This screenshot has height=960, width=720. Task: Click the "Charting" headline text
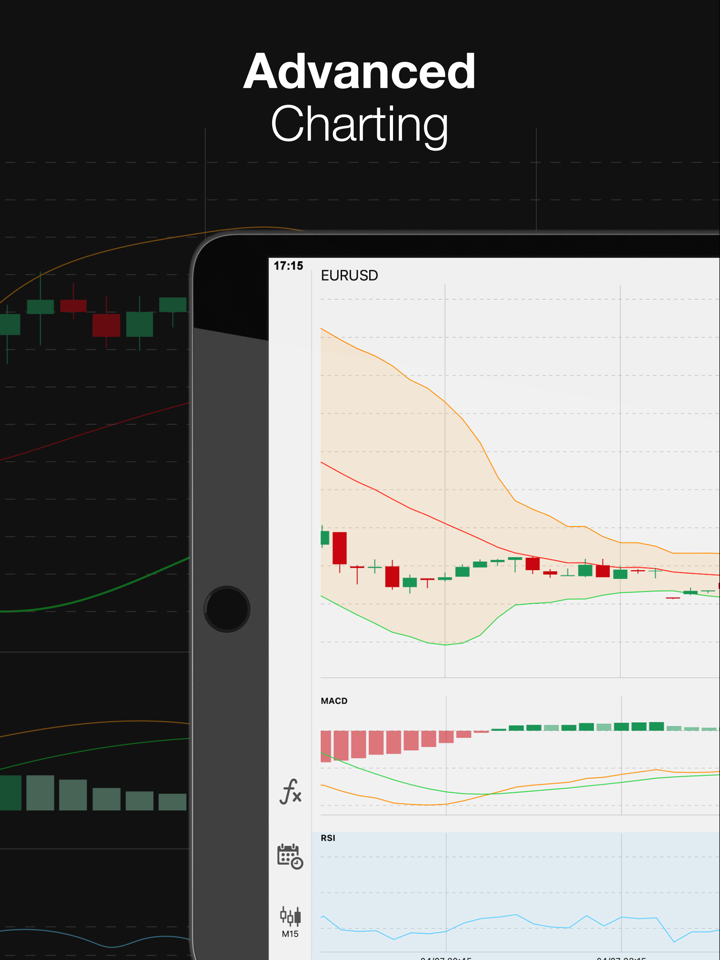359,125
